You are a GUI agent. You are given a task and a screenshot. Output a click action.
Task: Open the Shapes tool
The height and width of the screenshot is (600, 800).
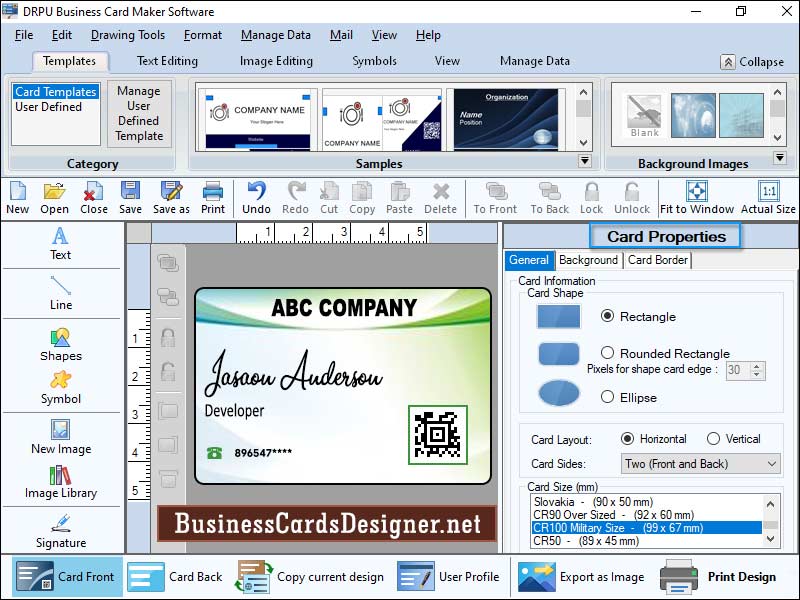[x=60, y=344]
